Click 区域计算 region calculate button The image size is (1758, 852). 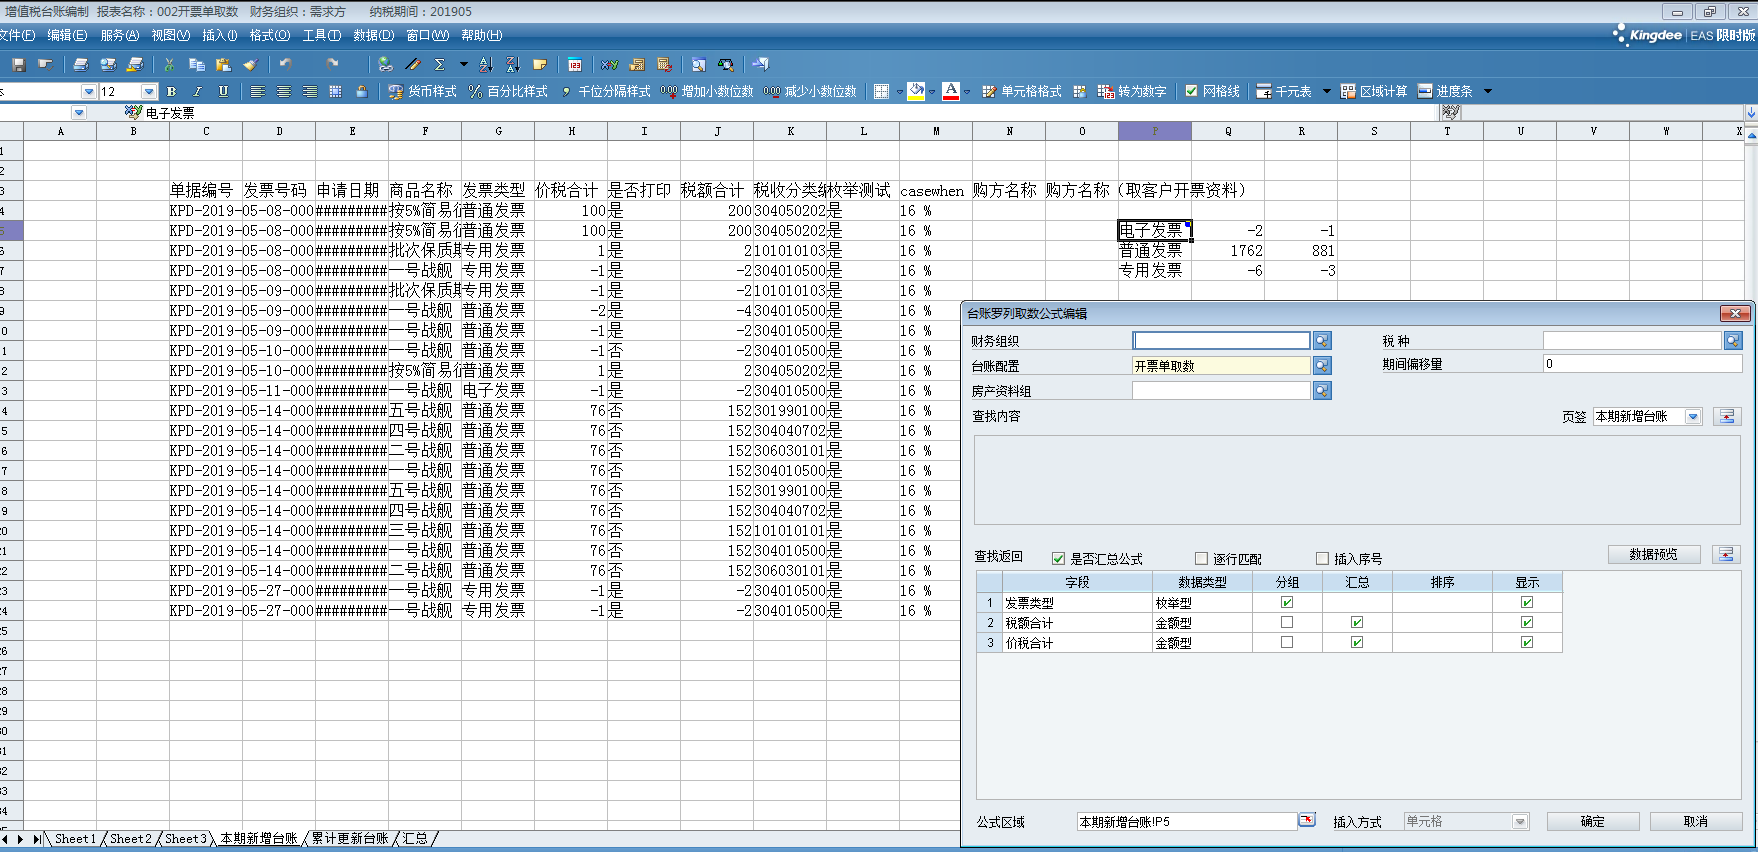tap(1373, 91)
